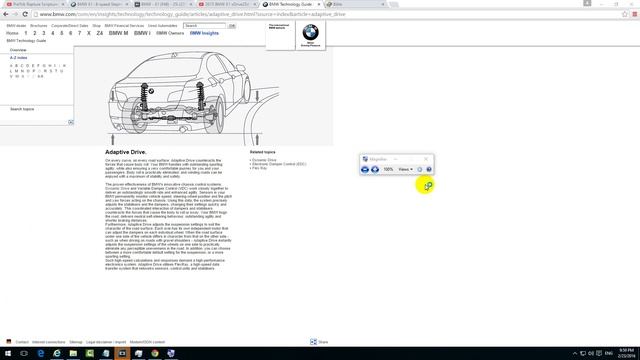
Task: Zoom in with the Magnifier plus button
Action: pos(375,169)
